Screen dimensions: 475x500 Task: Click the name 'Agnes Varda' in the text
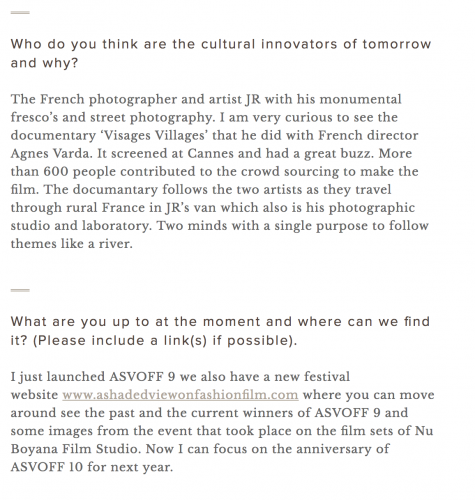pyautogui.click(x=51, y=153)
